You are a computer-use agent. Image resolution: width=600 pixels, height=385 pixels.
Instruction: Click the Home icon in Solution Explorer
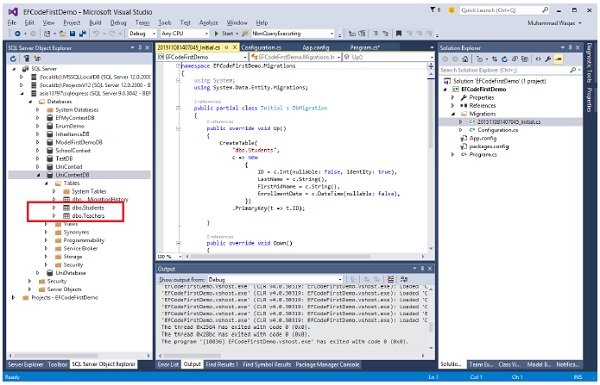coord(465,59)
